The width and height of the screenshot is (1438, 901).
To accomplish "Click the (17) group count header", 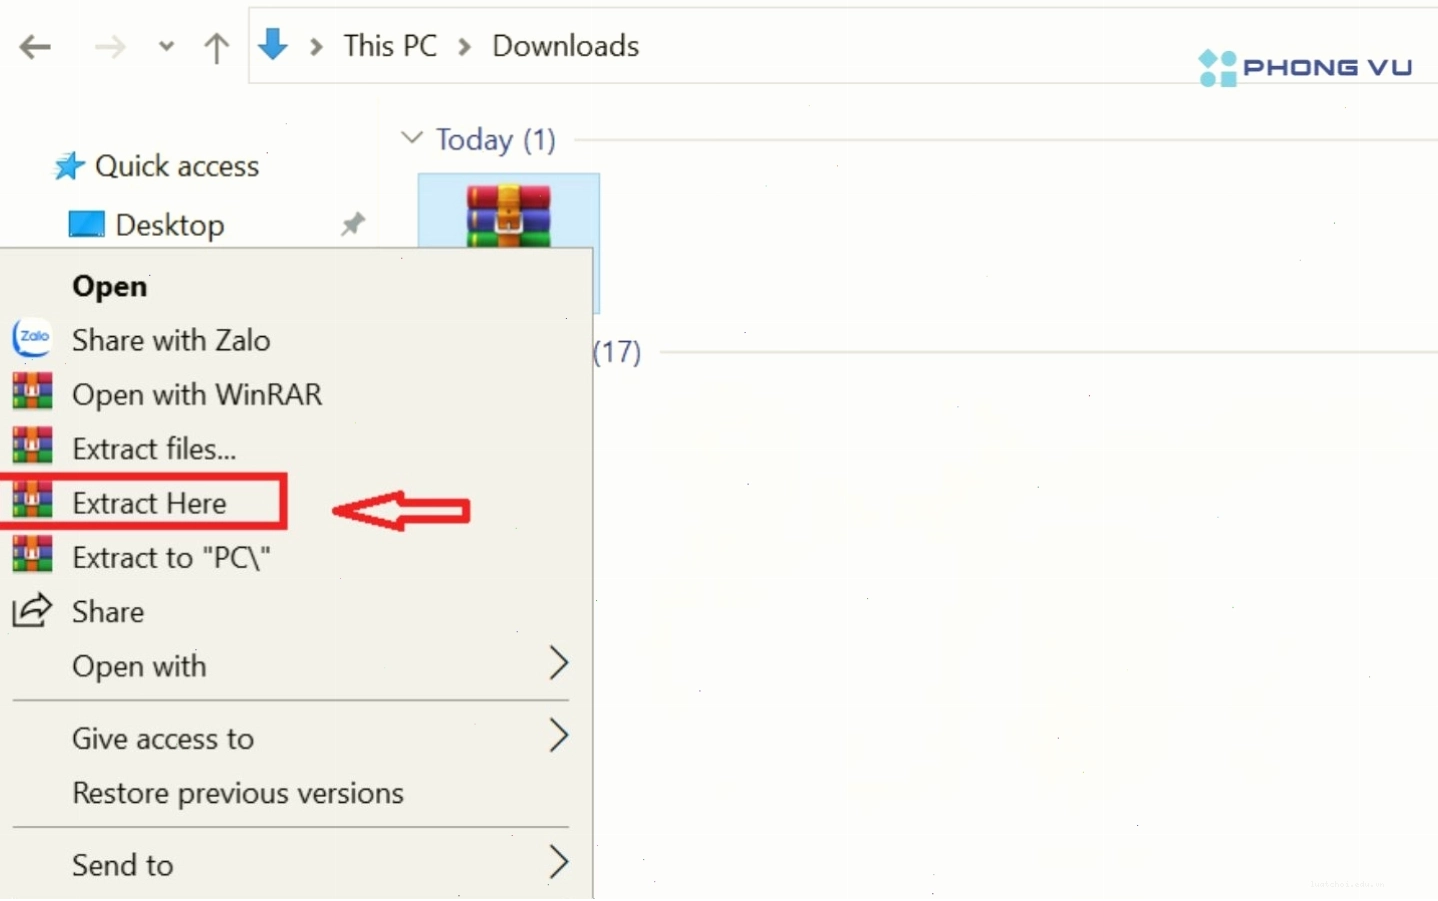I will [617, 352].
